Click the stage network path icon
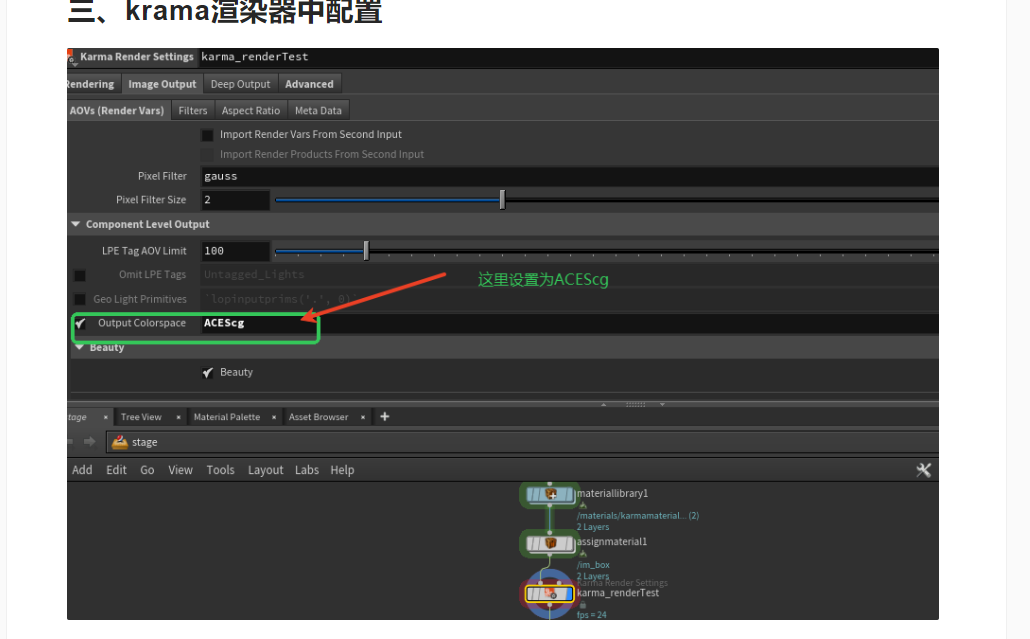 [x=120, y=442]
